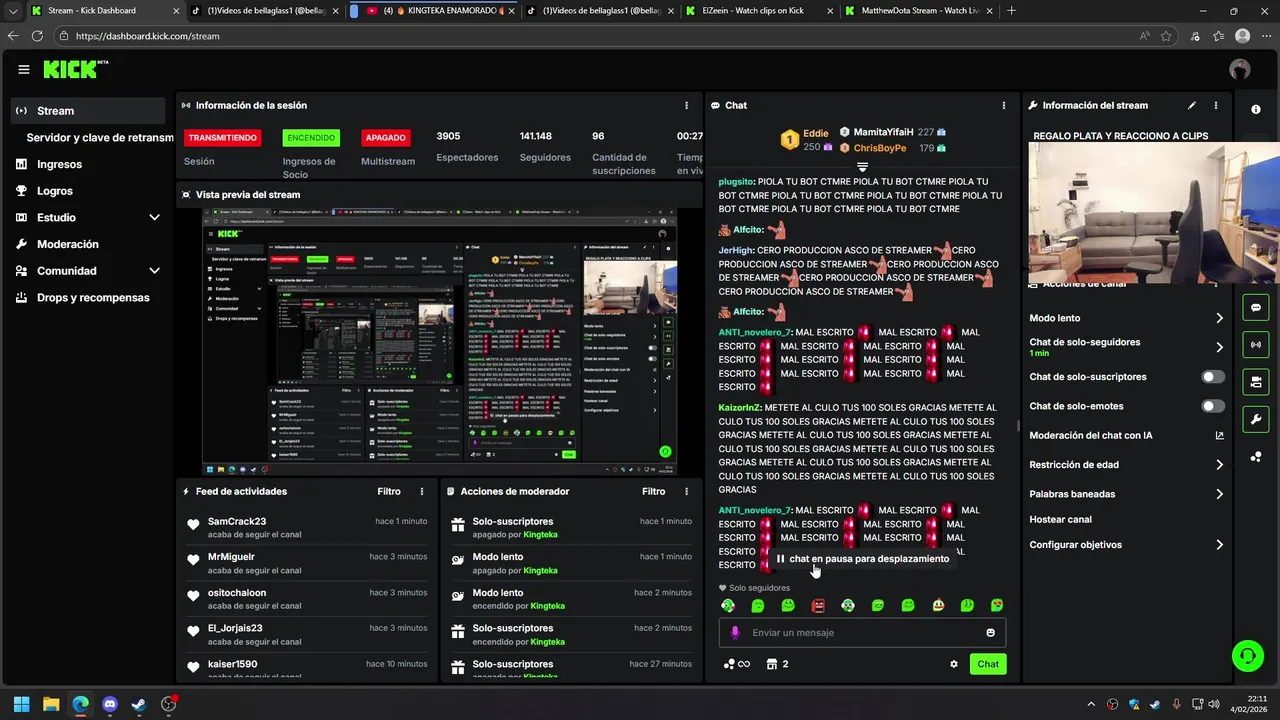Open Moderación del chat con IA link
This screenshot has width=1280, height=720.
[1127, 436]
